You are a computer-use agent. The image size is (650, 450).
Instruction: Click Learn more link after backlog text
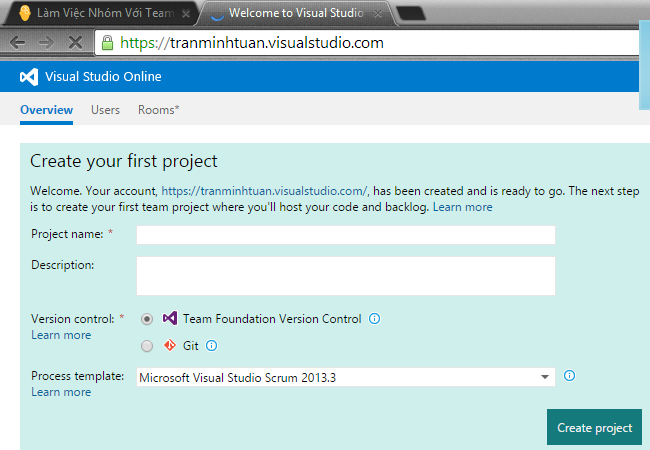pyautogui.click(x=463, y=207)
